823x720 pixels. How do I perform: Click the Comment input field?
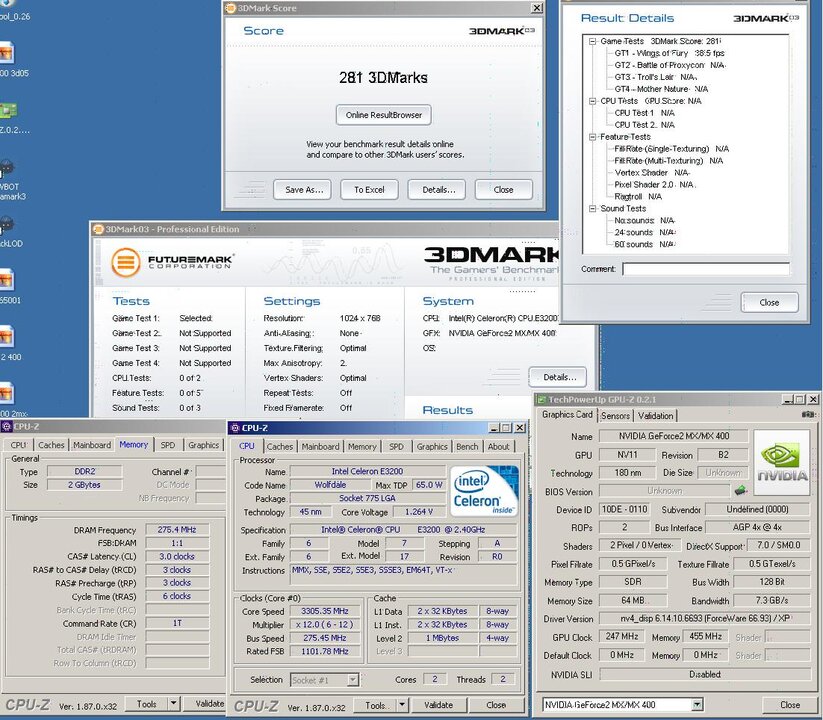pyautogui.click(x=706, y=269)
